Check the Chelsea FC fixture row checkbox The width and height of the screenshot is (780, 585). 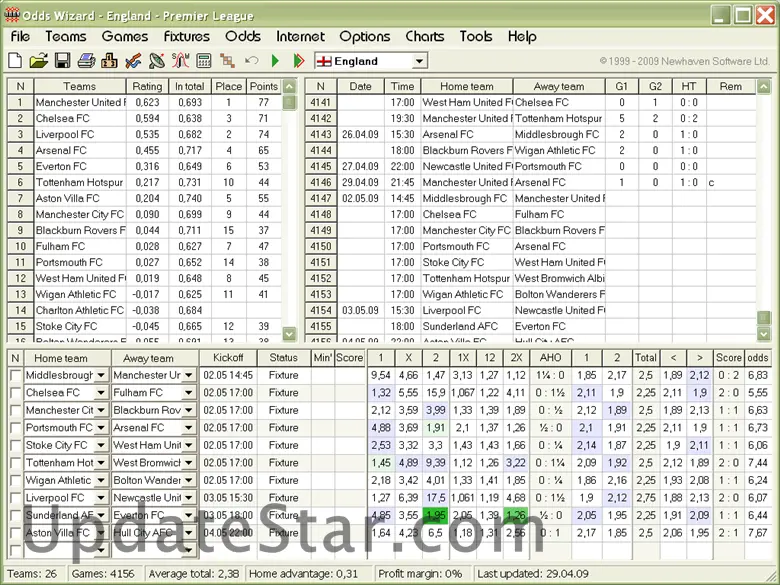coord(15,393)
